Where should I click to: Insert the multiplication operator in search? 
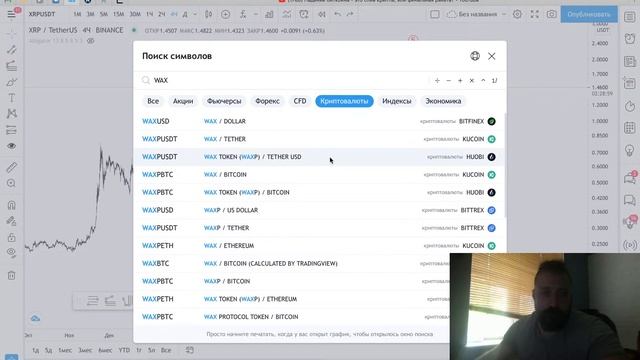[x=471, y=80]
